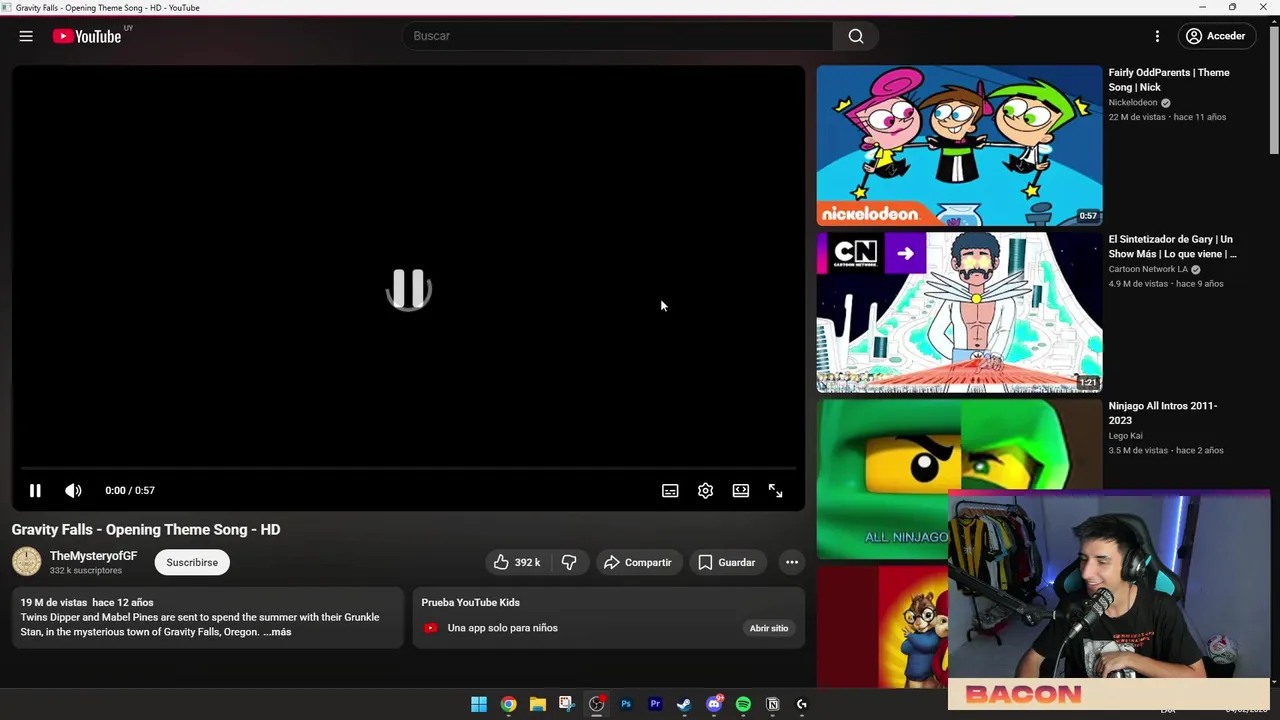Image resolution: width=1280 pixels, height=720 pixels.
Task: Open Windows Start menu
Action: tap(479, 704)
